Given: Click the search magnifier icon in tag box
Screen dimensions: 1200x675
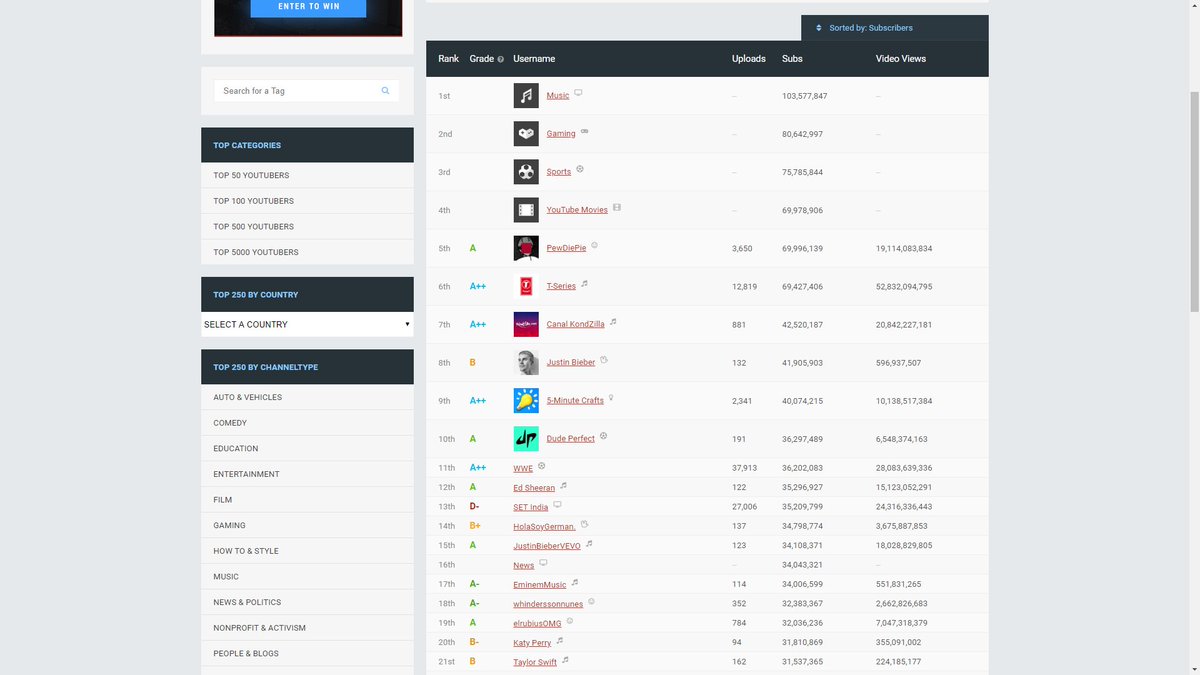Looking at the screenshot, I should coord(385,91).
